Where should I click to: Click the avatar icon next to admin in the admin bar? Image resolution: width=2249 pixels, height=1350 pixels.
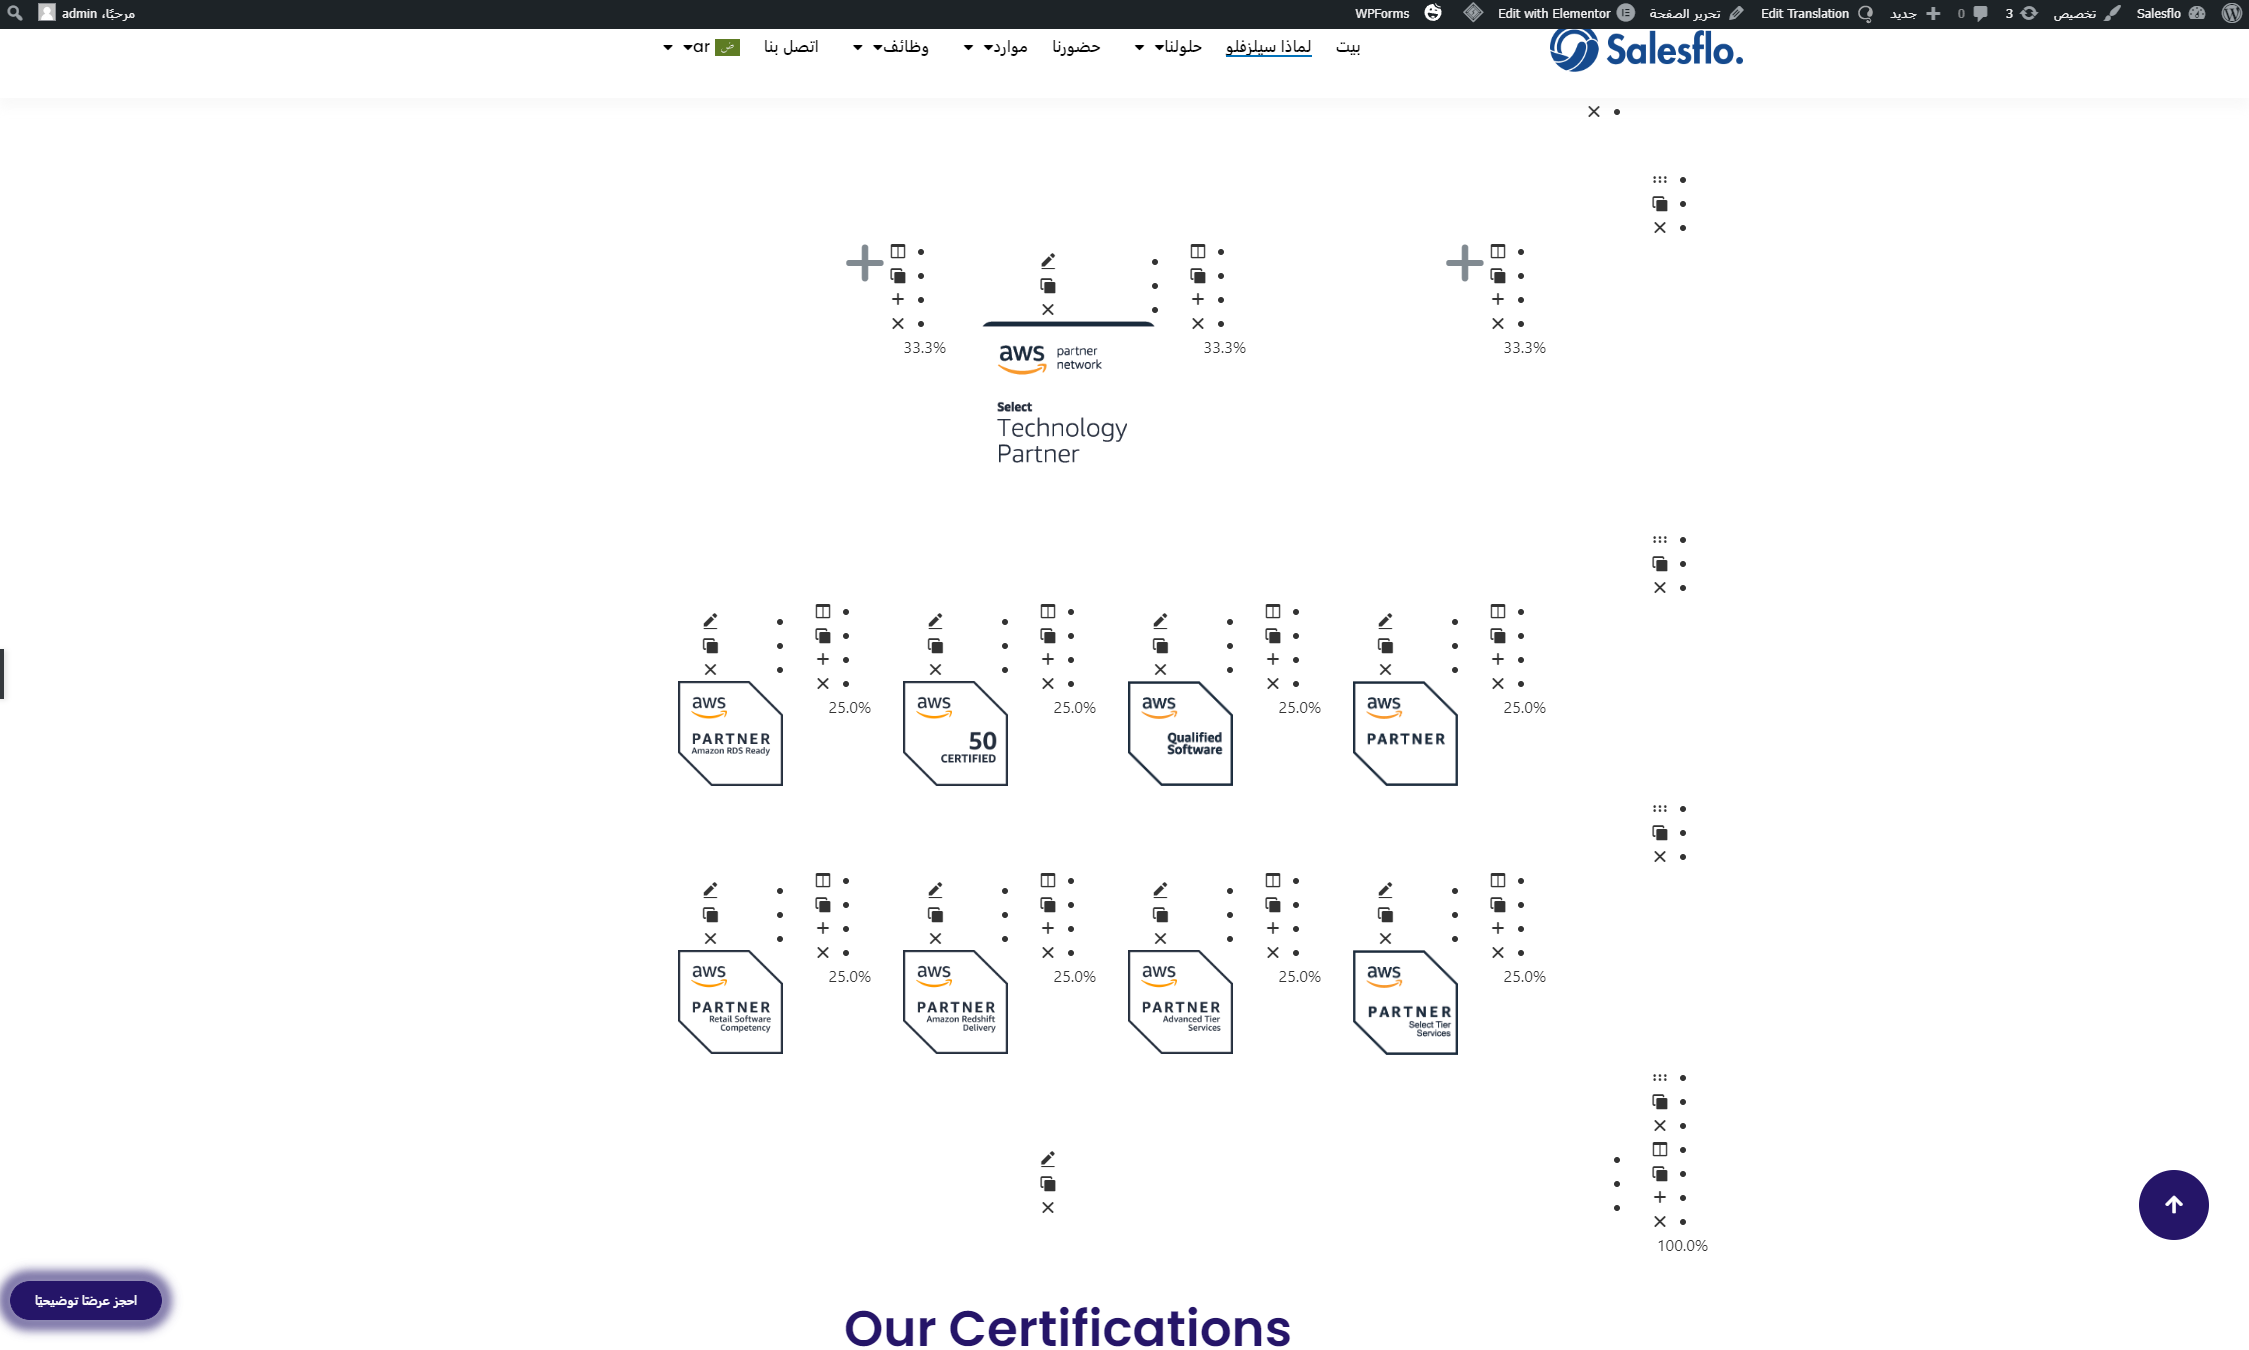(46, 13)
